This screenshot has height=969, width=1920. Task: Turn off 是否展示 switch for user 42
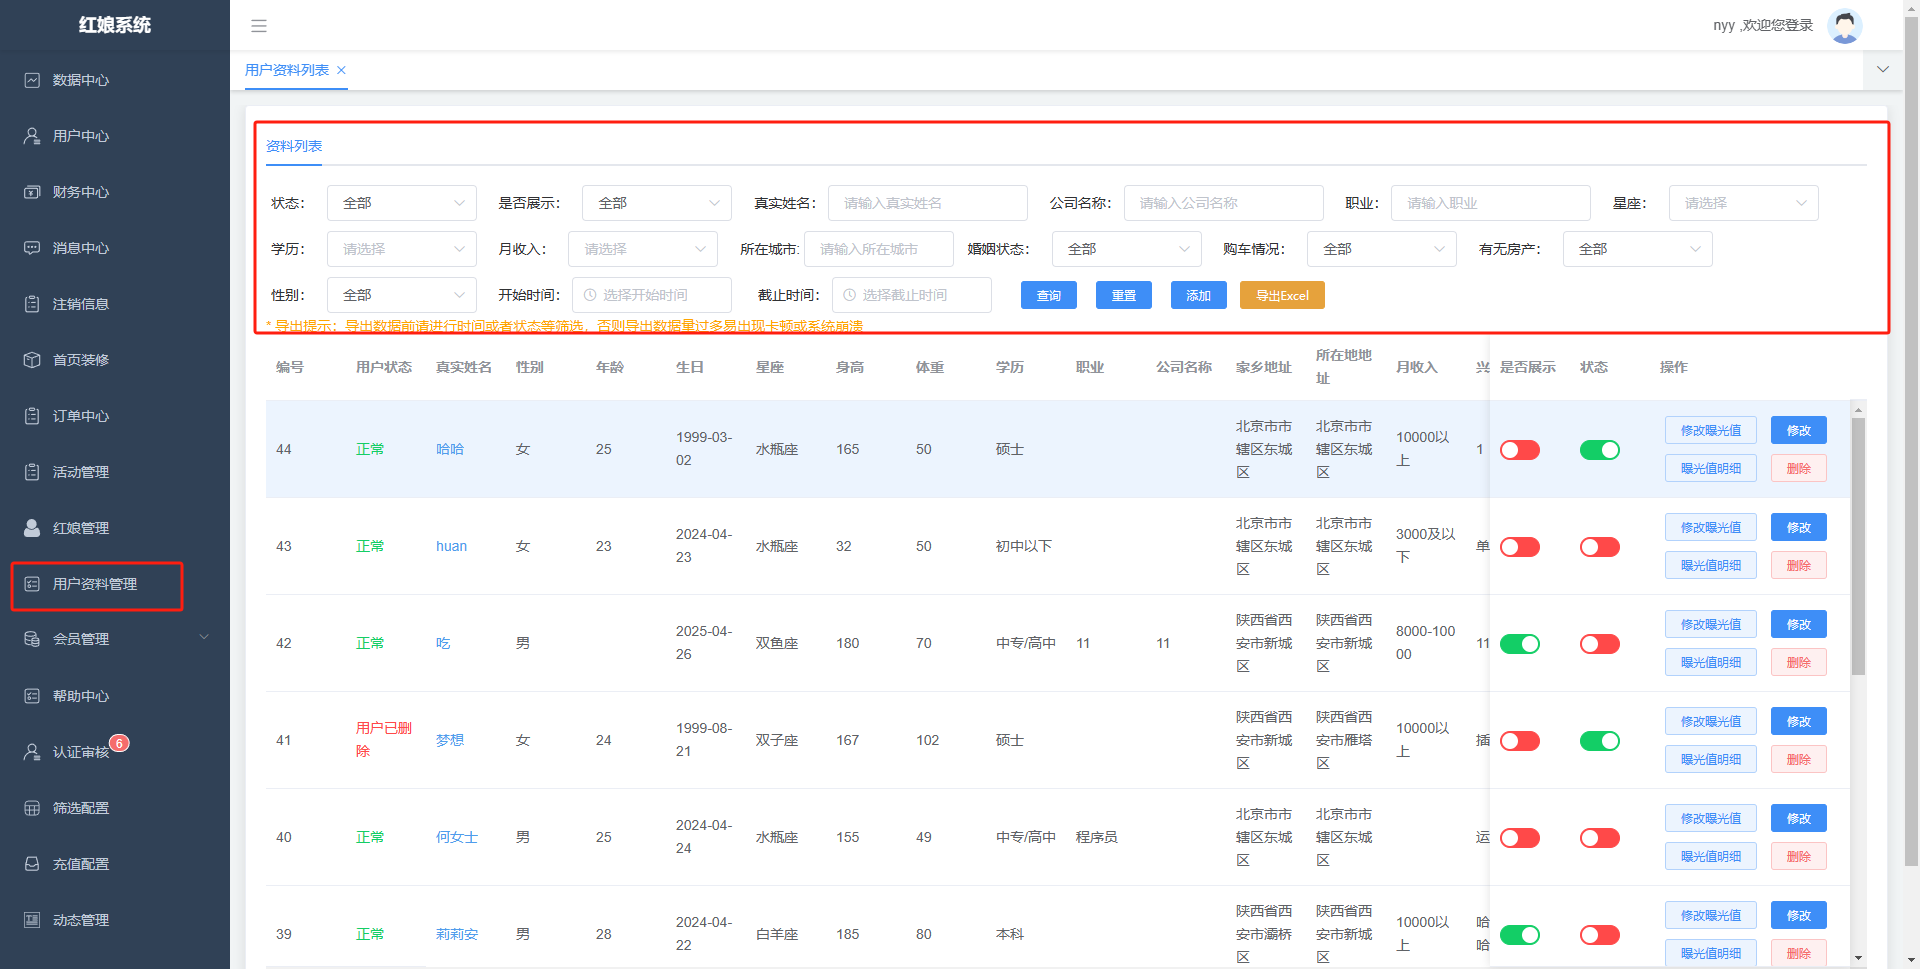pyautogui.click(x=1519, y=644)
